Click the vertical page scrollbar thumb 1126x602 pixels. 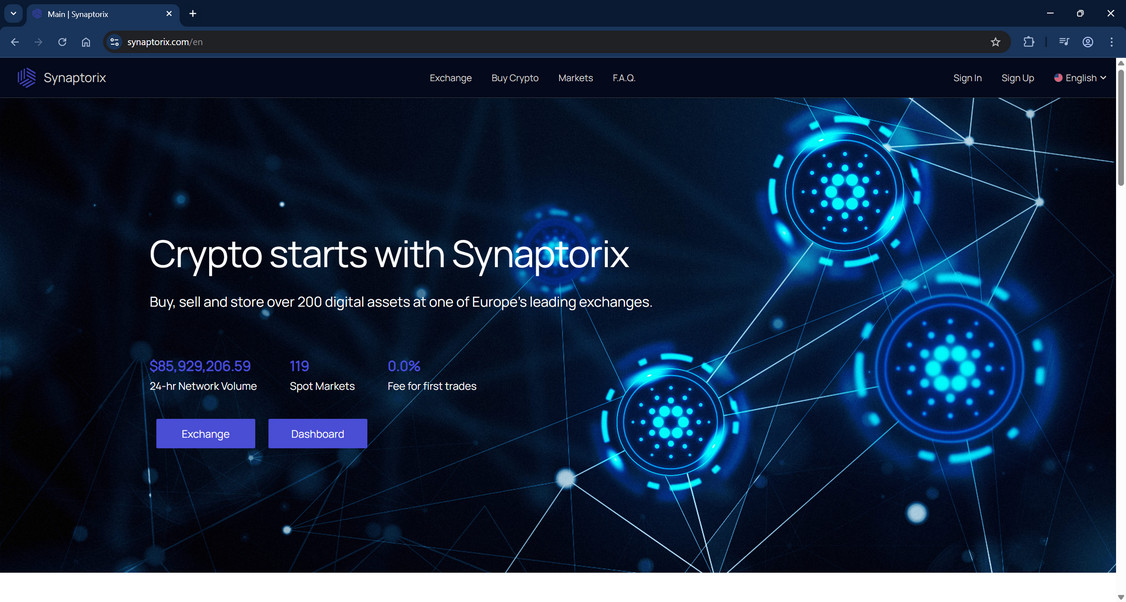click(1120, 129)
